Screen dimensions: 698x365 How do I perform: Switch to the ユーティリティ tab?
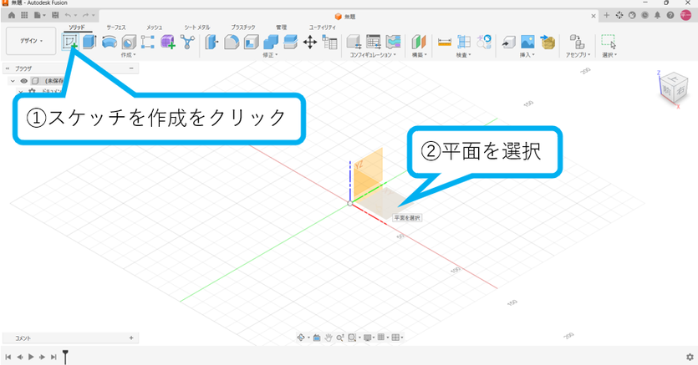(322, 27)
